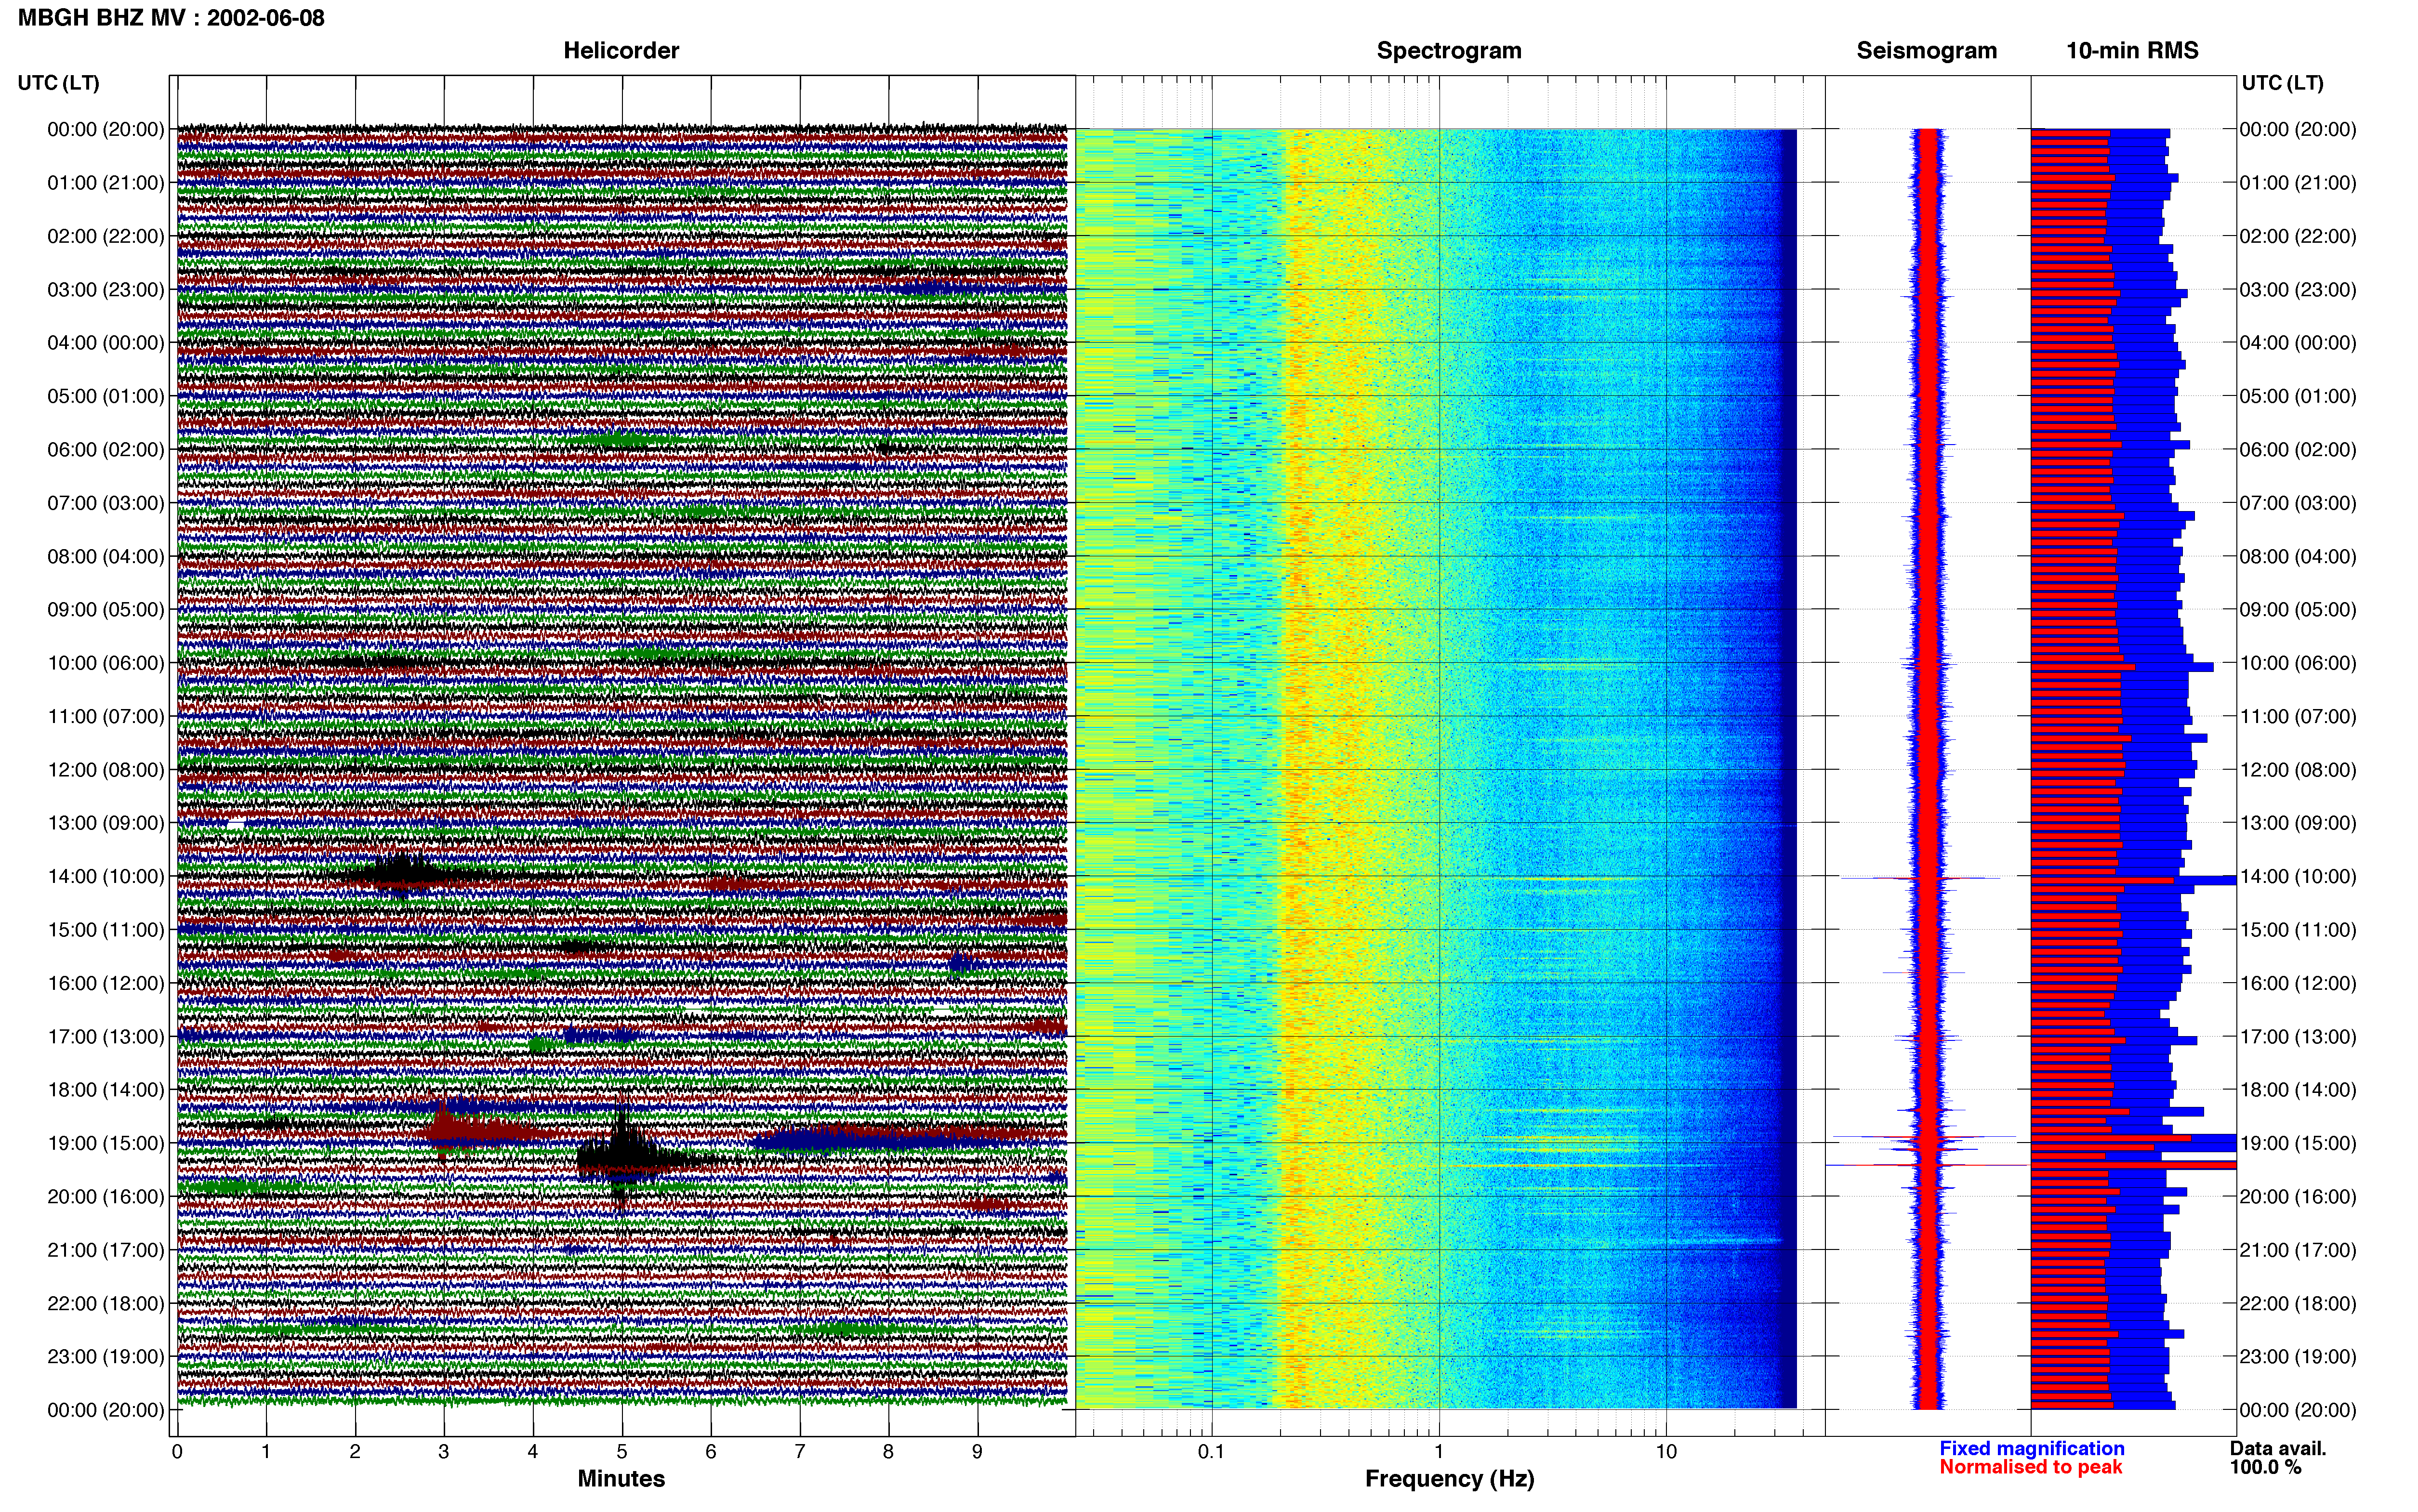Image resolution: width=2418 pixels, height=1512 pixels.
Task: Click the 'Spectrogram' panel heading
Action: [x=1449, y=50]
